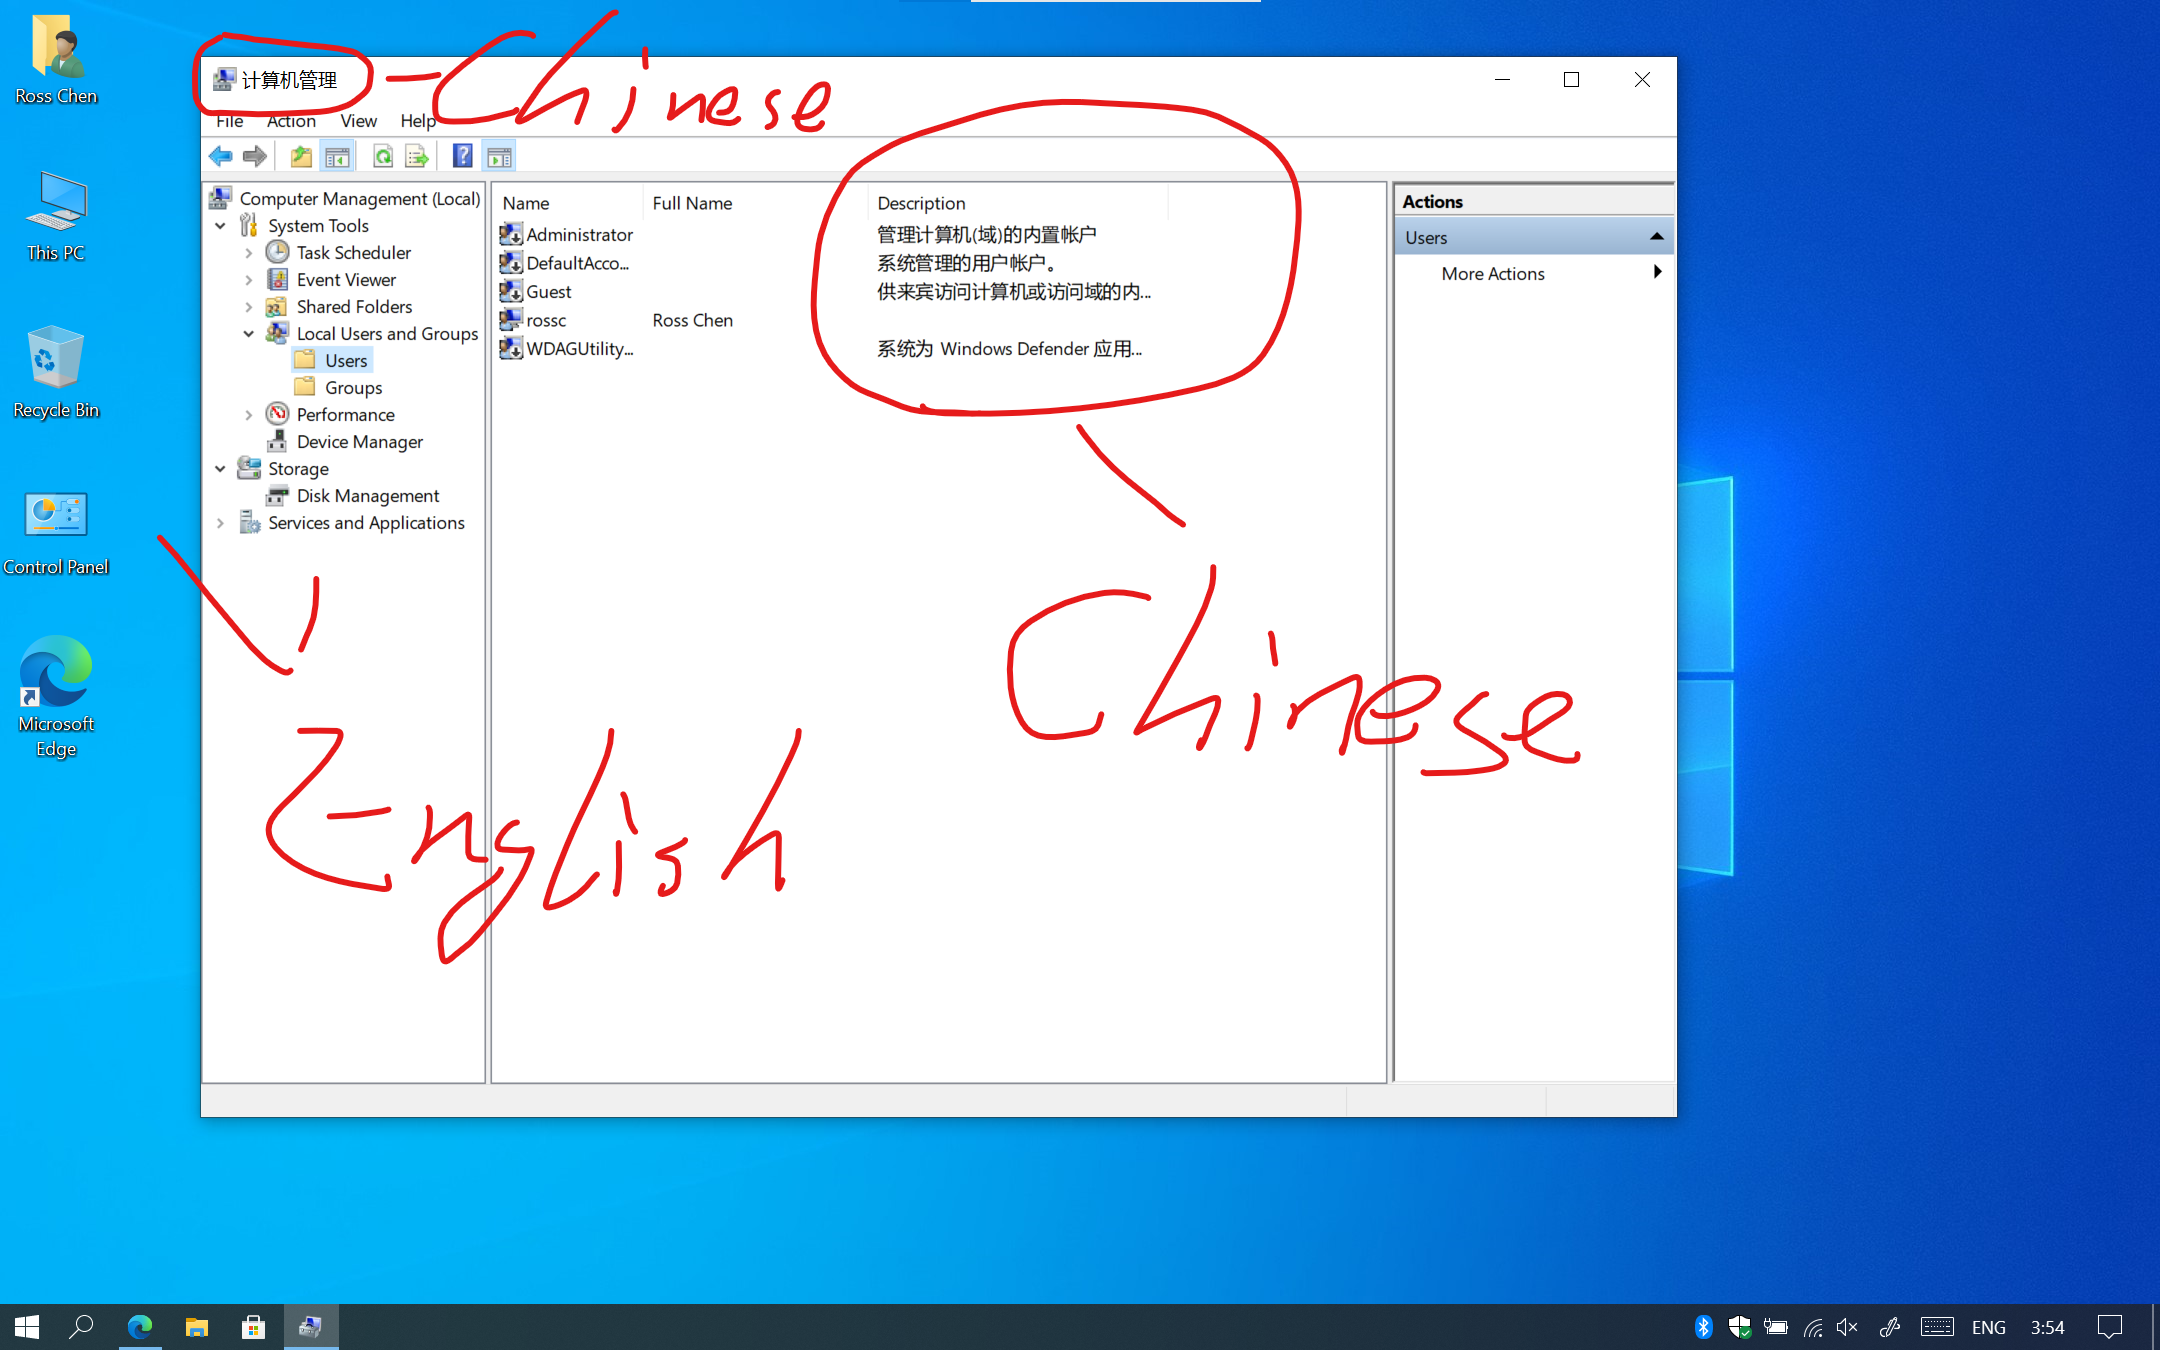This screenshot has height=1350, width=2160.
Task: Open Microsoft Store from the taskbar
Action: click(253, 1327)
